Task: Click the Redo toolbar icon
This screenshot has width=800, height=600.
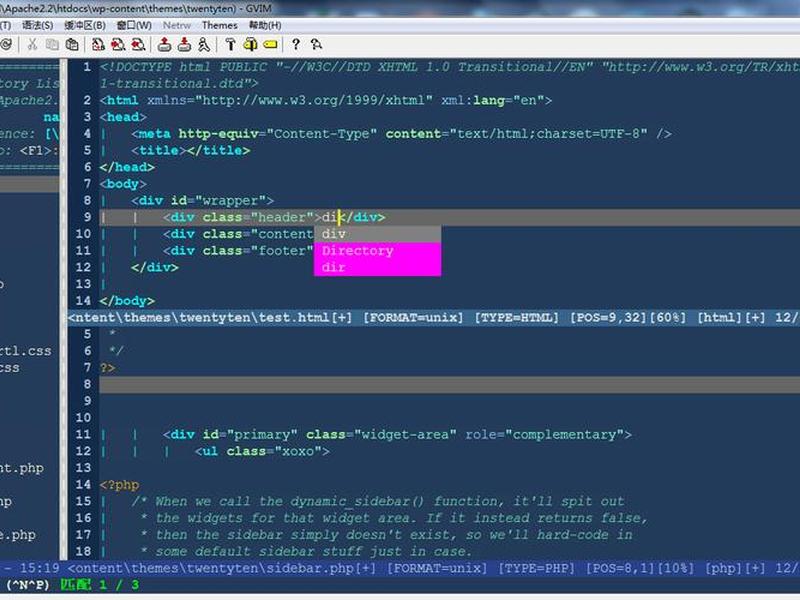Action: point(6,45)
